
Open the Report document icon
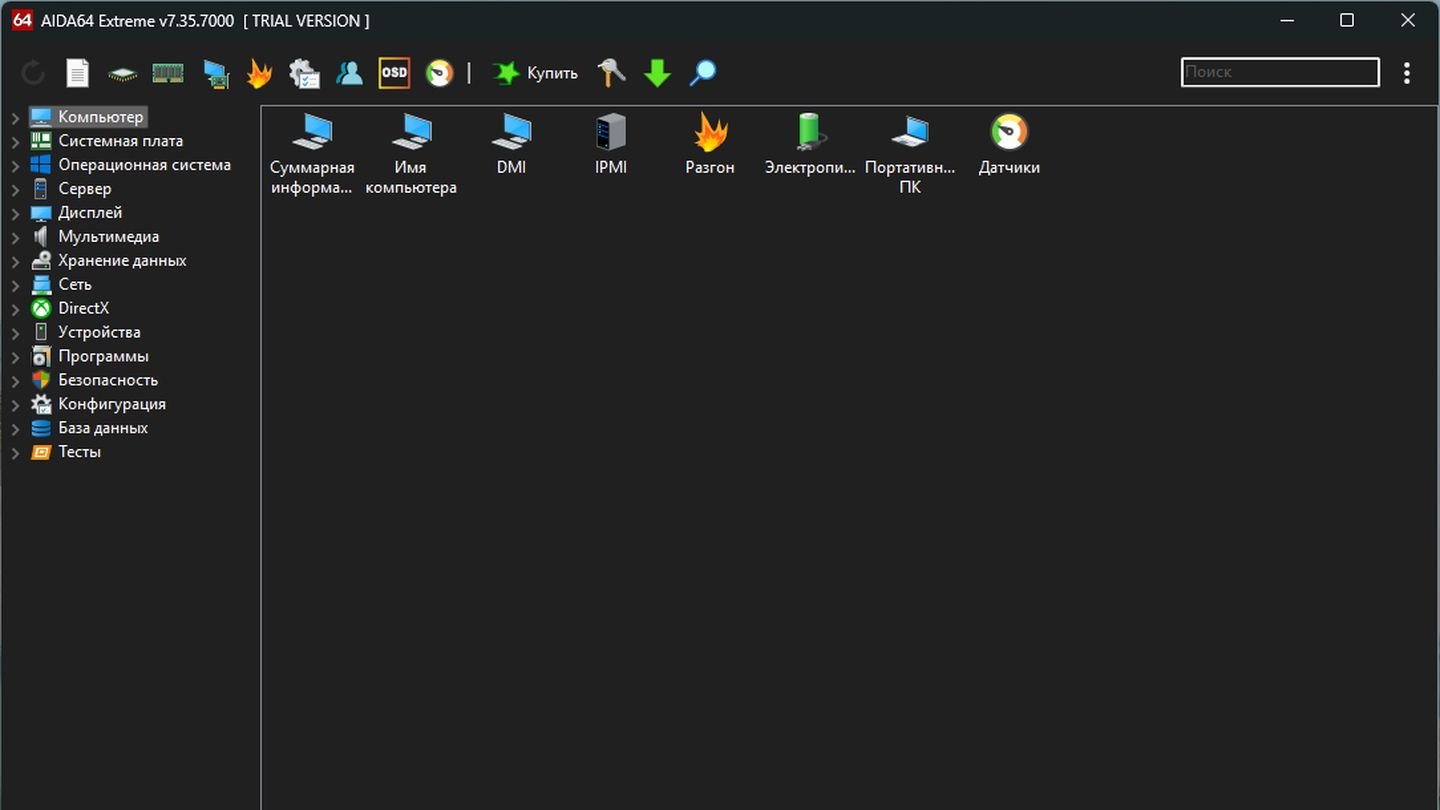coord(78,73)
